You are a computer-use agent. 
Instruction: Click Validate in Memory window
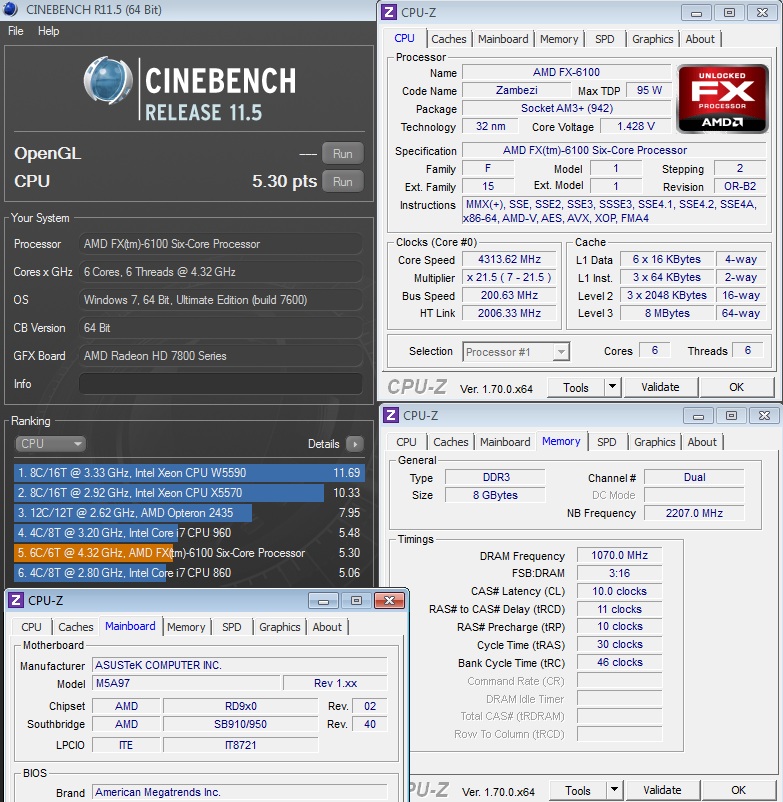click(662, 790)
